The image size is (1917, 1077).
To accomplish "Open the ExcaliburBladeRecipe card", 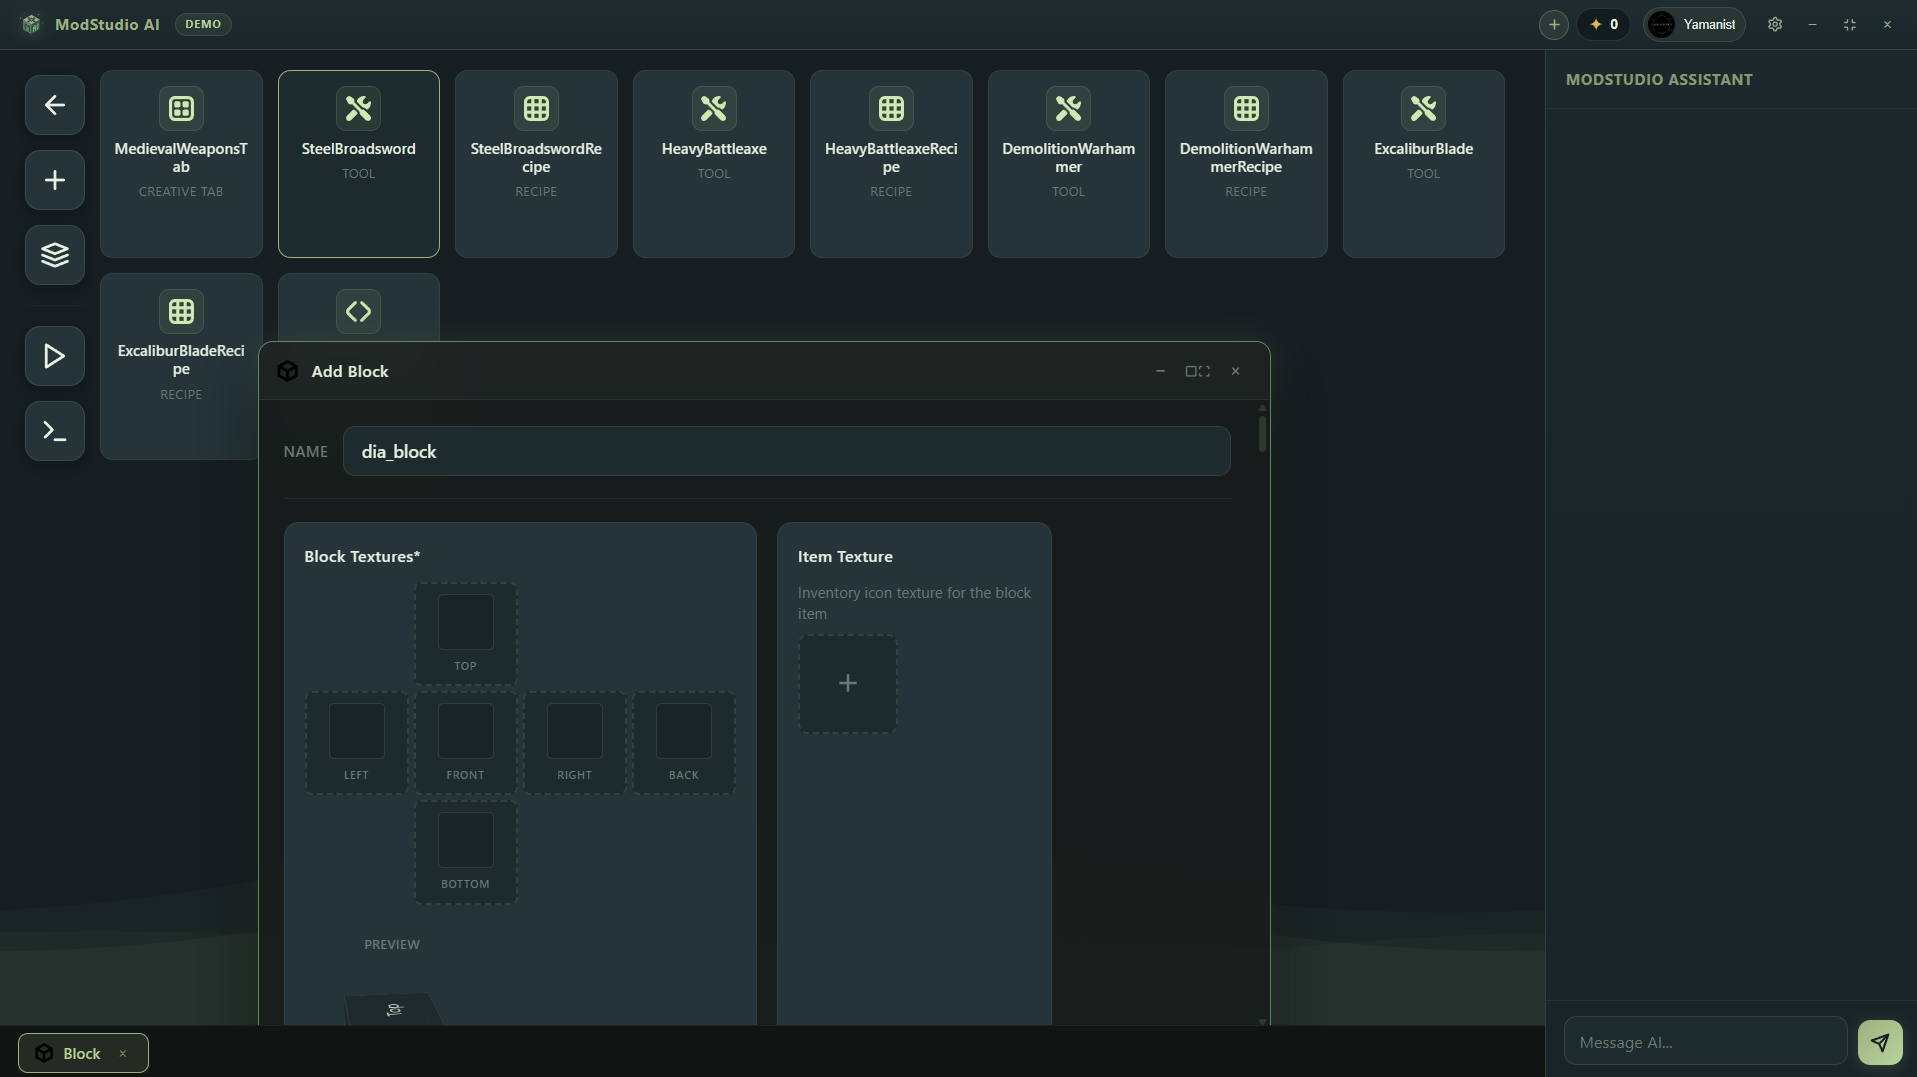I will pos(181,366).
